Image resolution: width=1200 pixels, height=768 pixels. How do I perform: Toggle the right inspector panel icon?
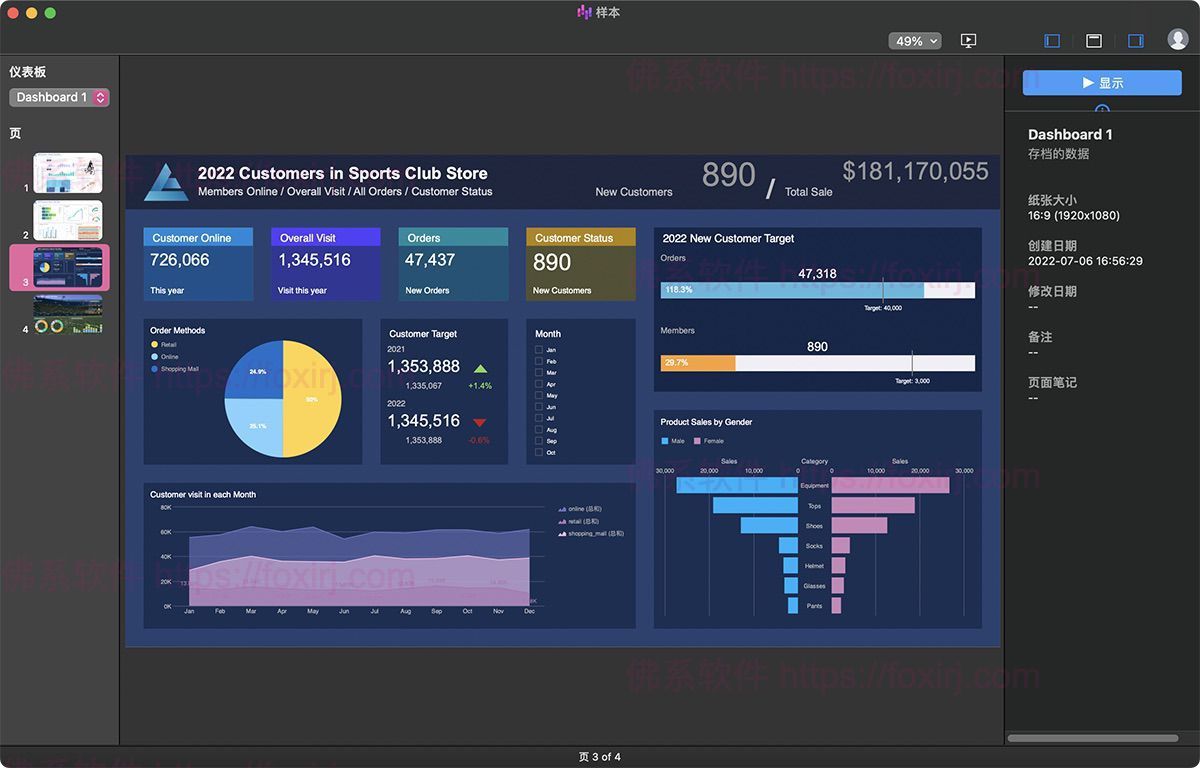[x=1136, y=41]
